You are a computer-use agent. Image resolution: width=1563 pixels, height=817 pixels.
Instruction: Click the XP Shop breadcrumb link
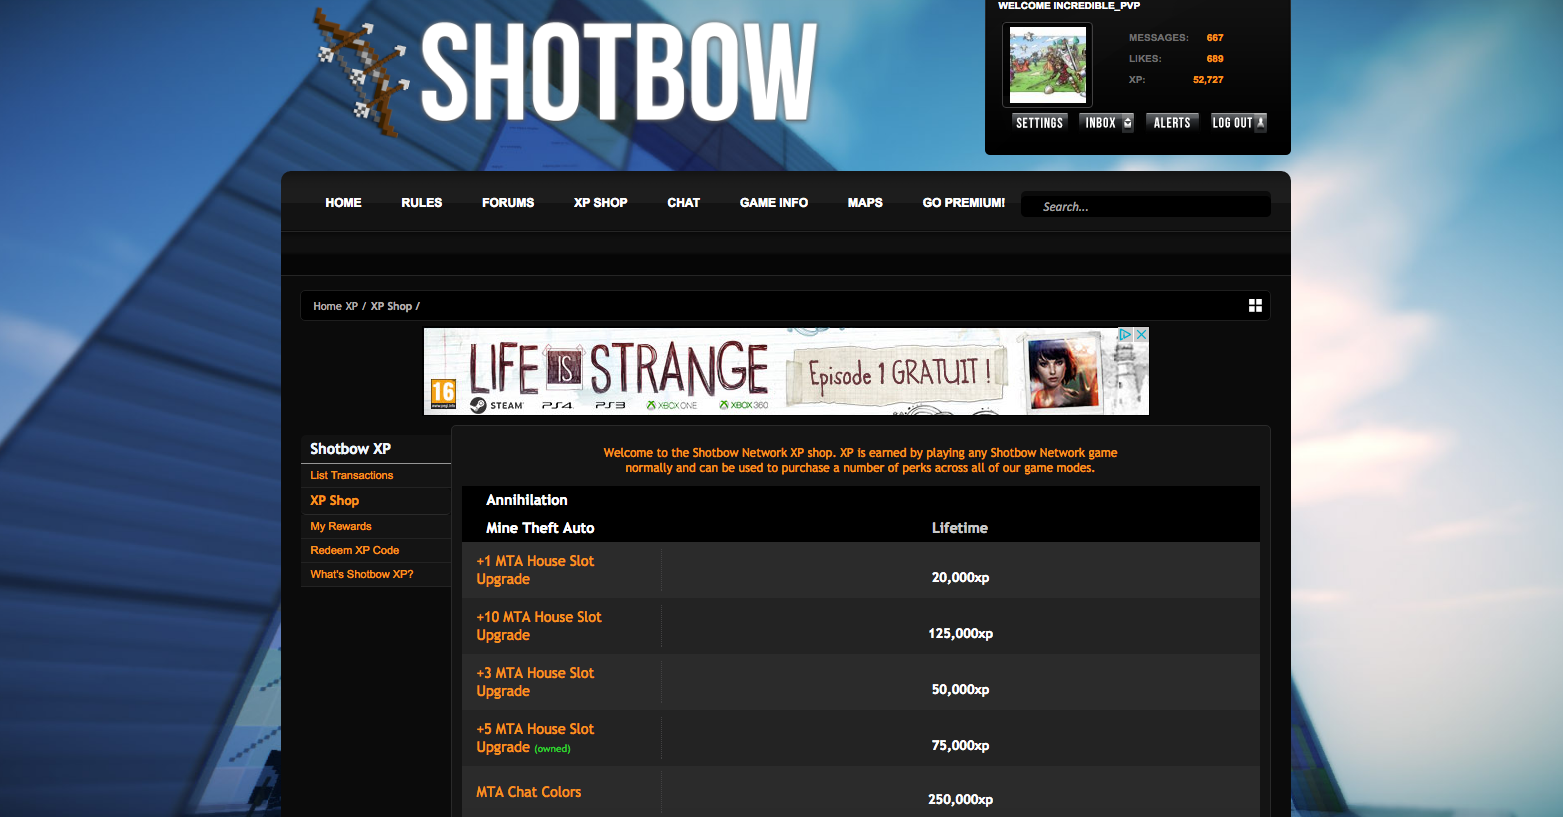pos(391,306)
